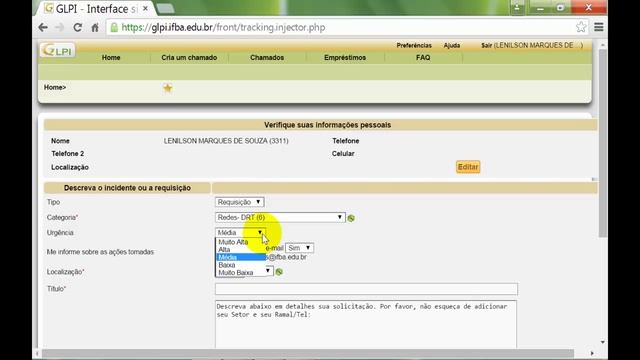
Task: Click the Urgência label
Action: [x=60, y=233]
